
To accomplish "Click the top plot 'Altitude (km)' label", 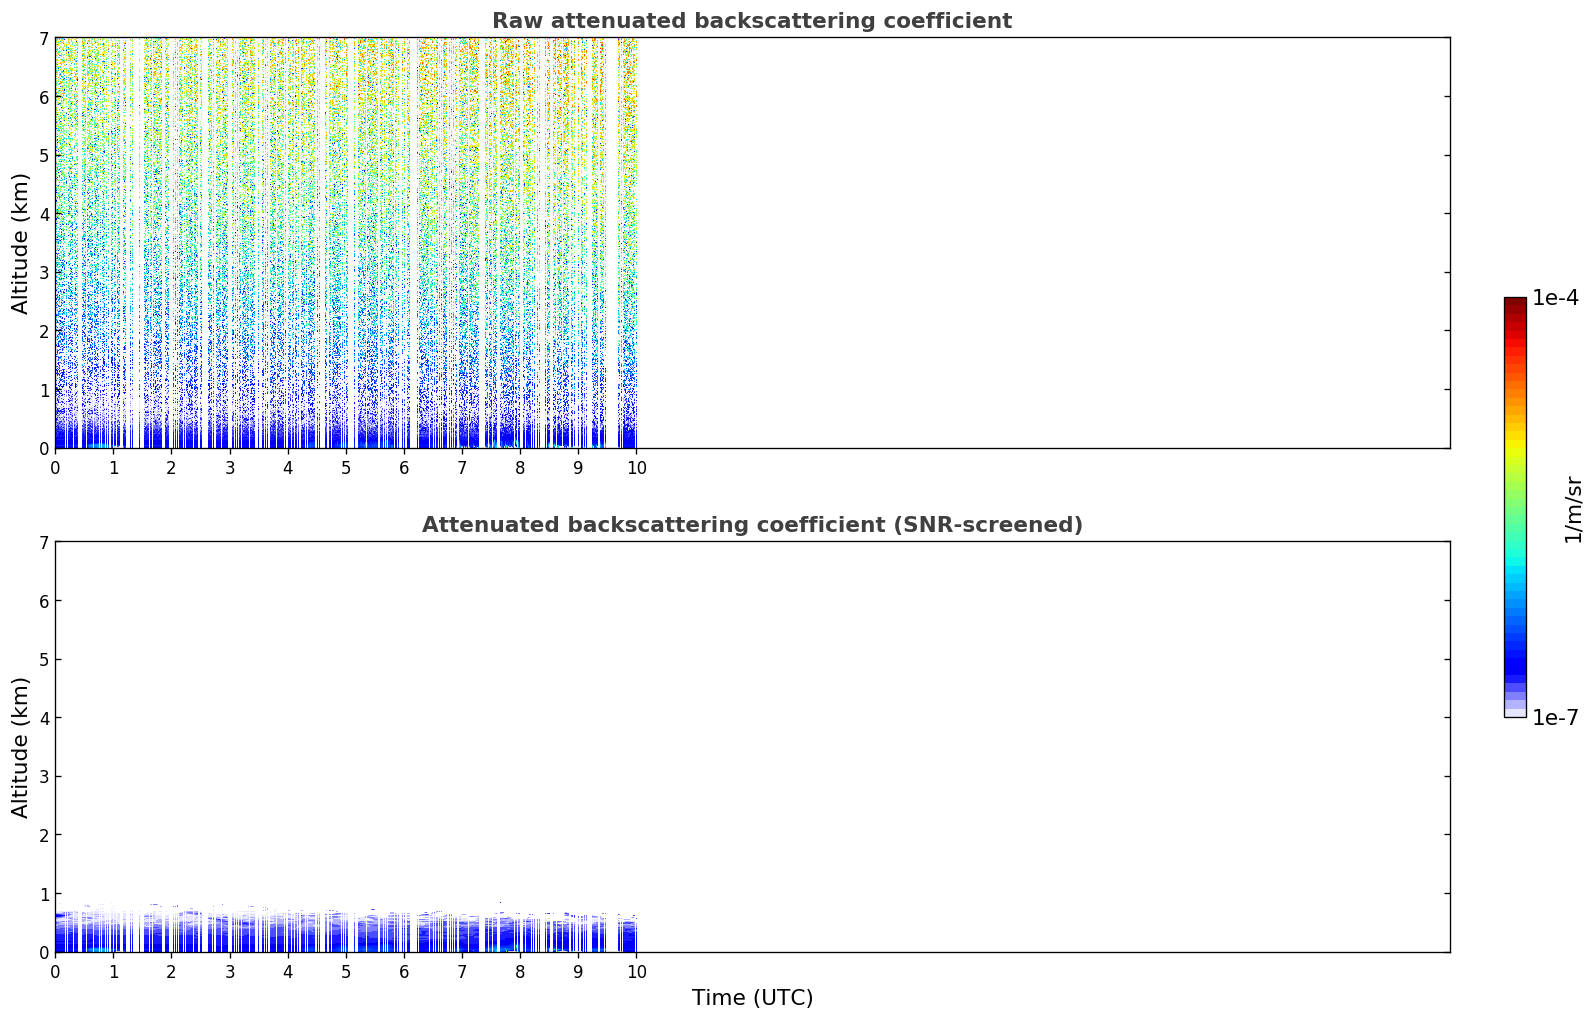I will coord(21,243).
